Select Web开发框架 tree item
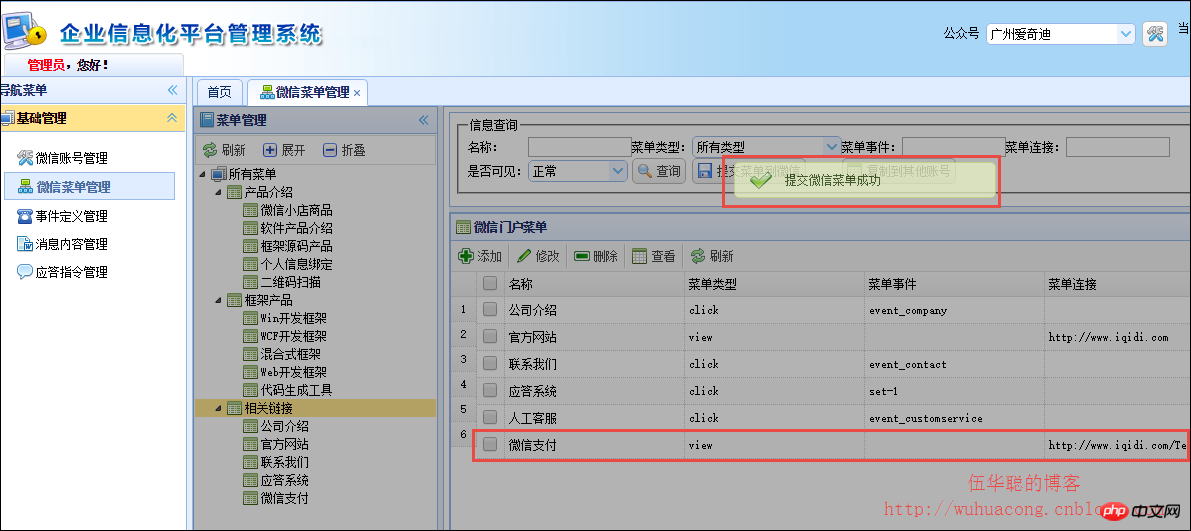This screenshot has height=531, width=1191. (293, 372)
